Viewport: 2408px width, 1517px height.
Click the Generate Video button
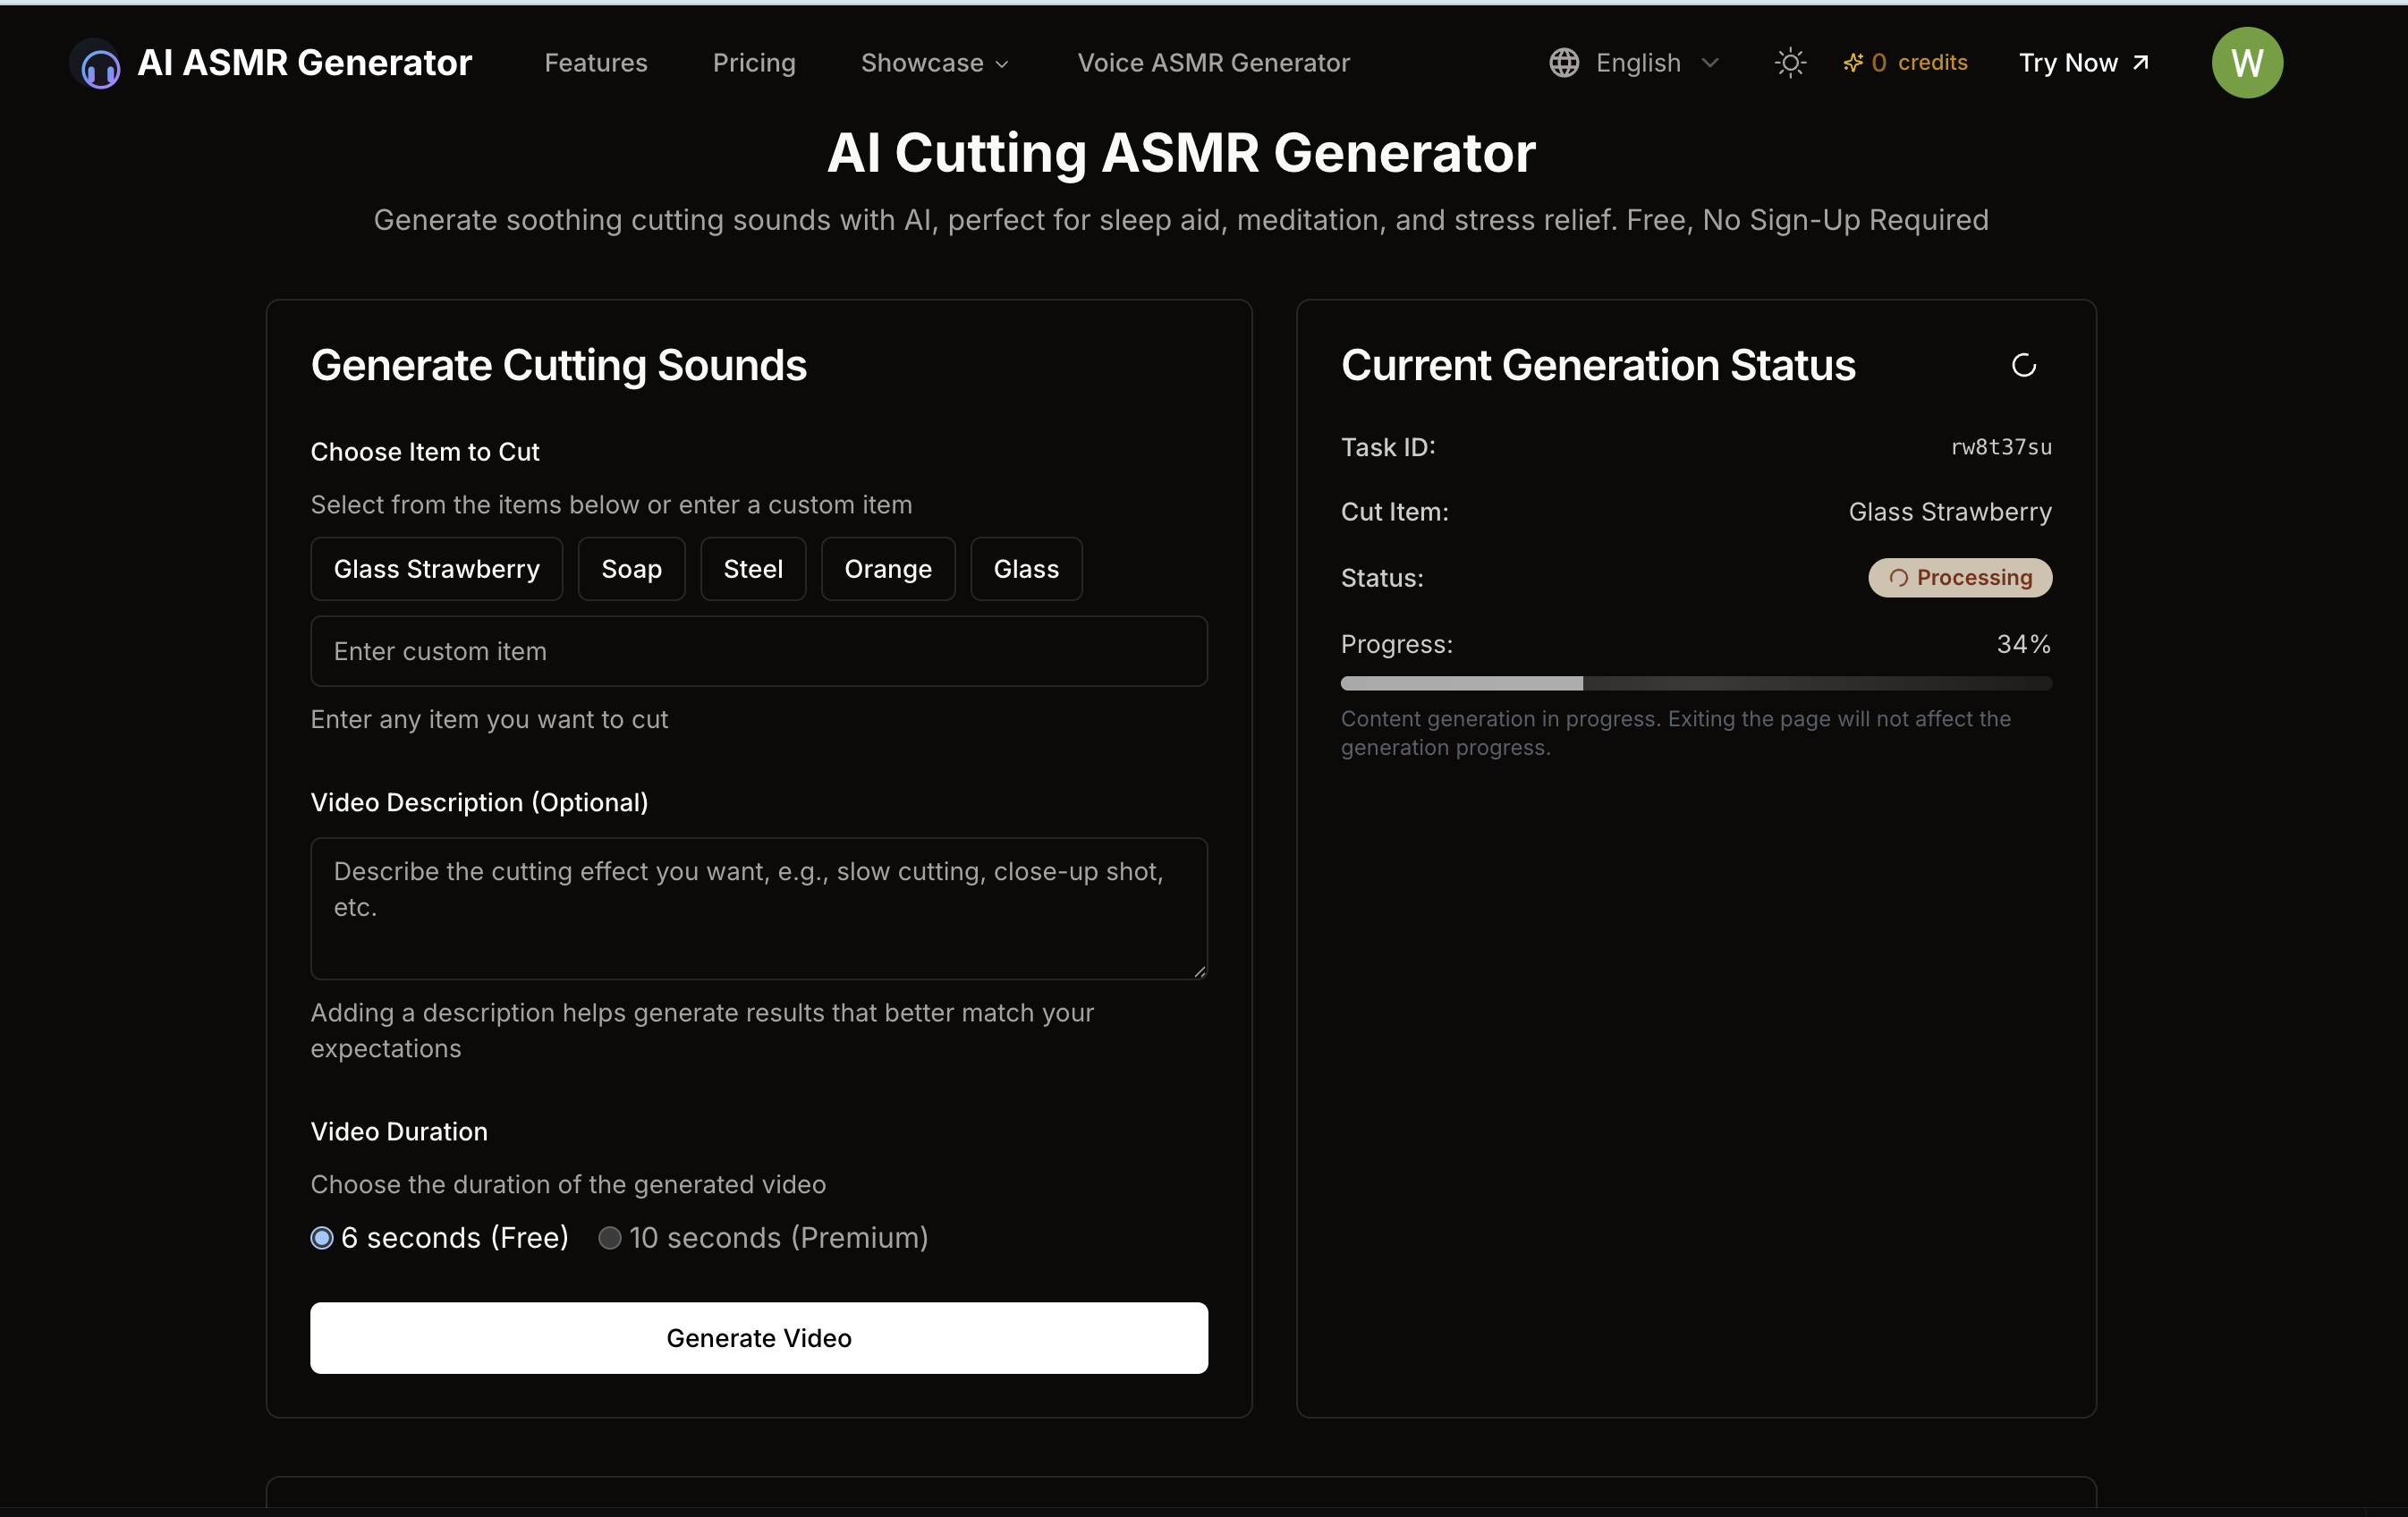pos(759,1338)
